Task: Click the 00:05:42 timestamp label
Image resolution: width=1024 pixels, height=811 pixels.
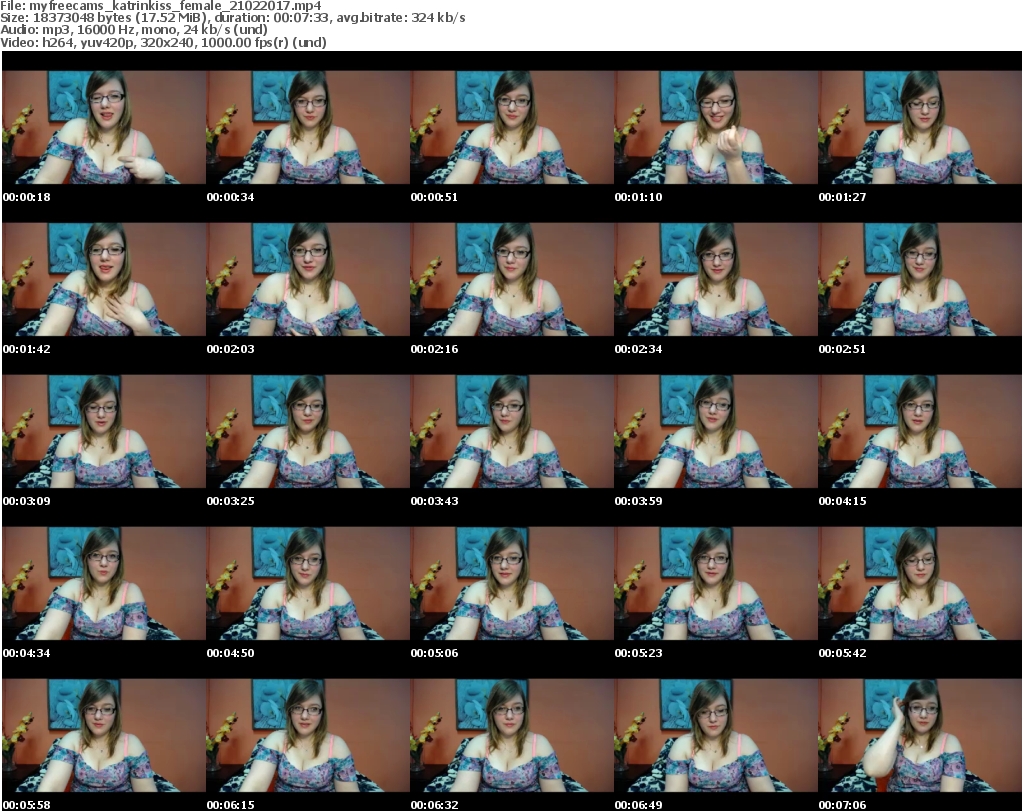Action: (842, 653)
